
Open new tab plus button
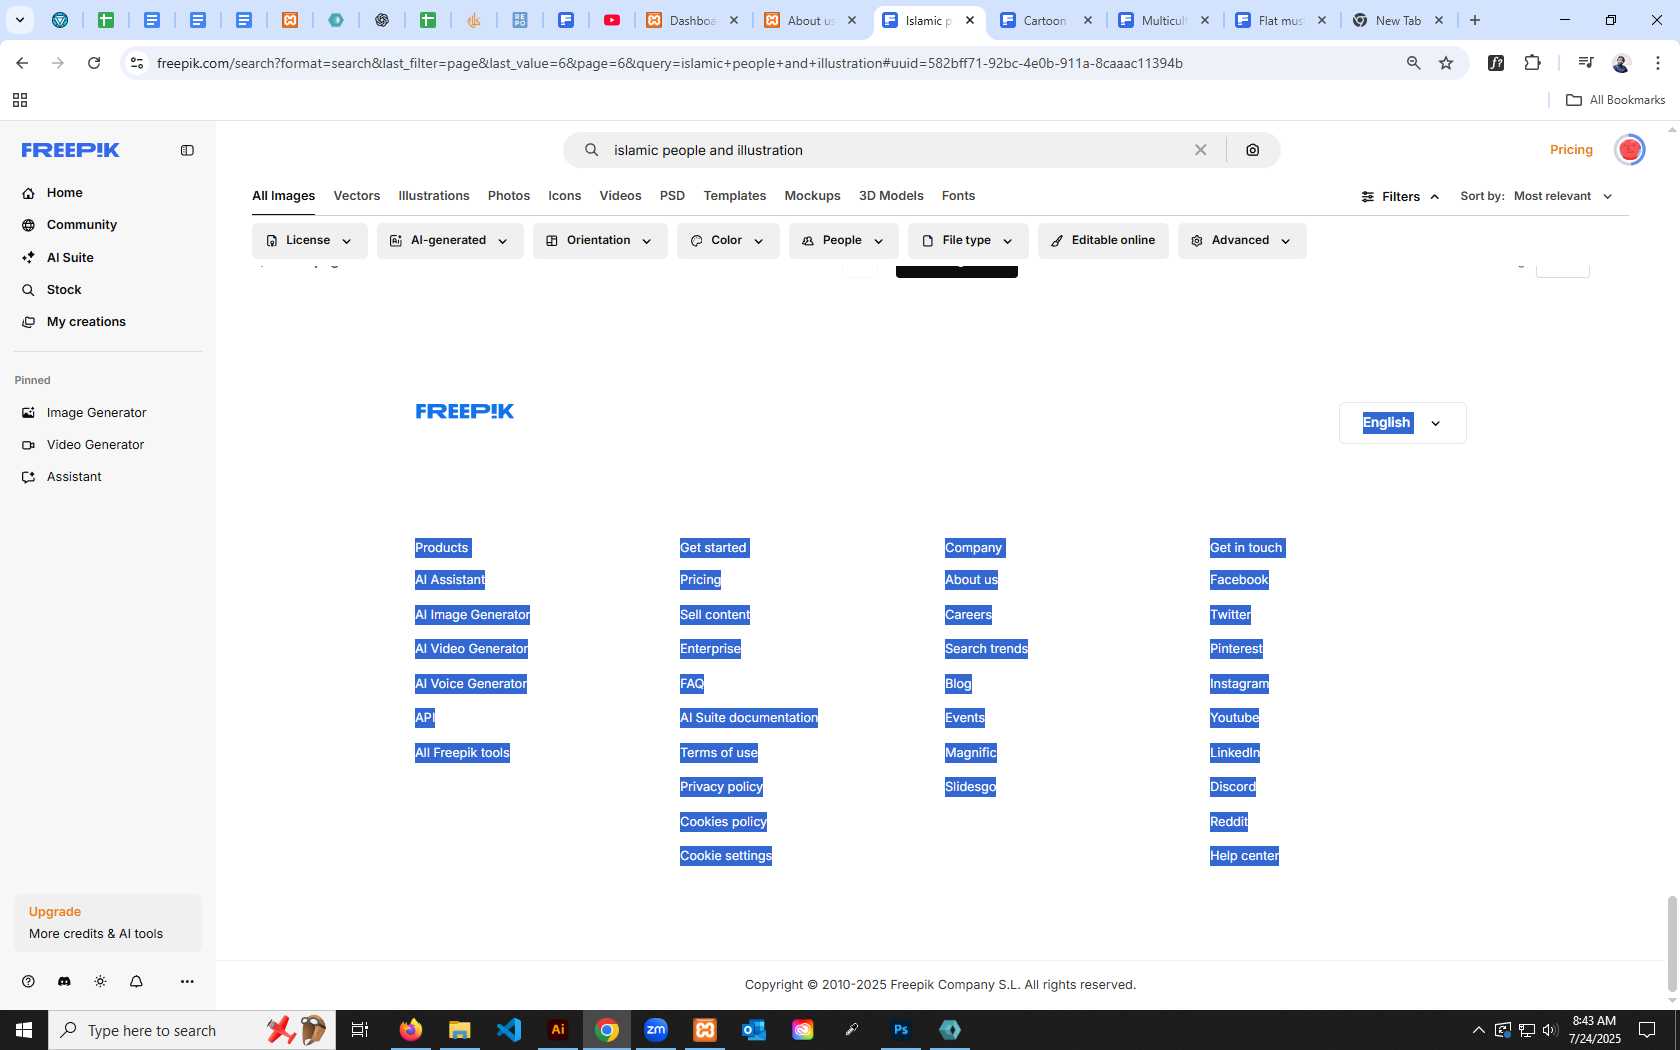pos(1475,20)
